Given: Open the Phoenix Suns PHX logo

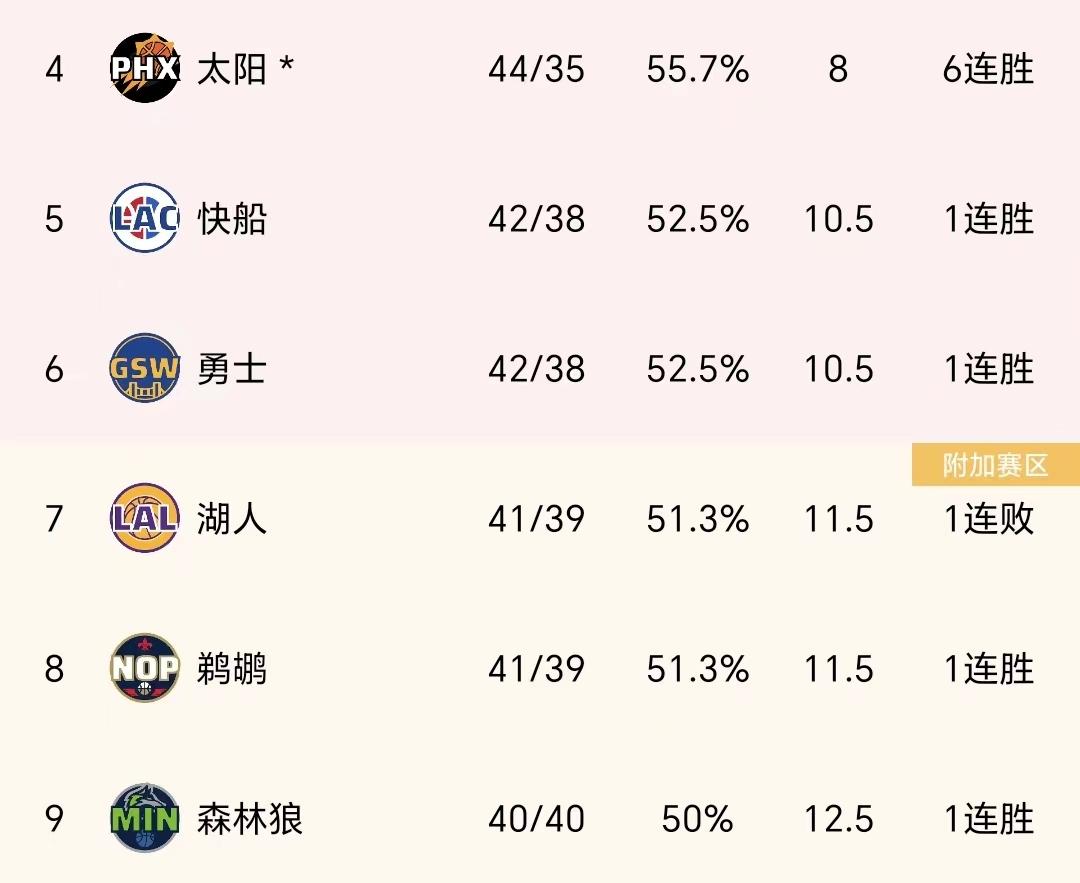Looking at the screenshot, I should [145, 68].
